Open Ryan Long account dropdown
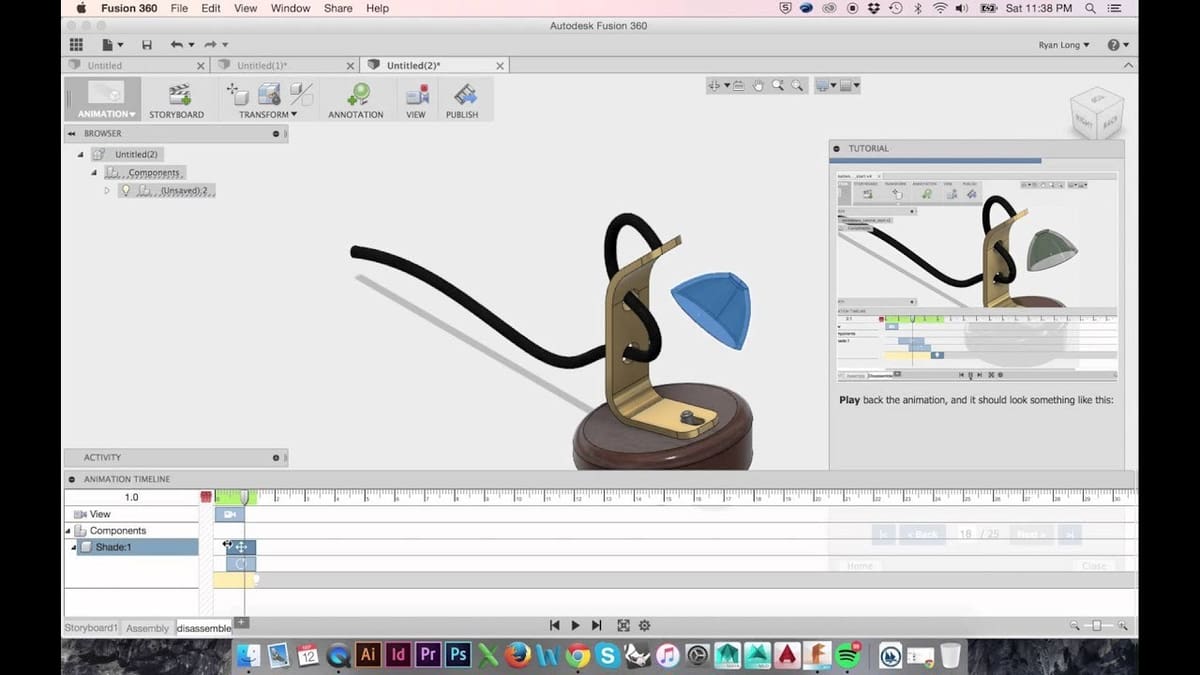 tap(1064, 45)
